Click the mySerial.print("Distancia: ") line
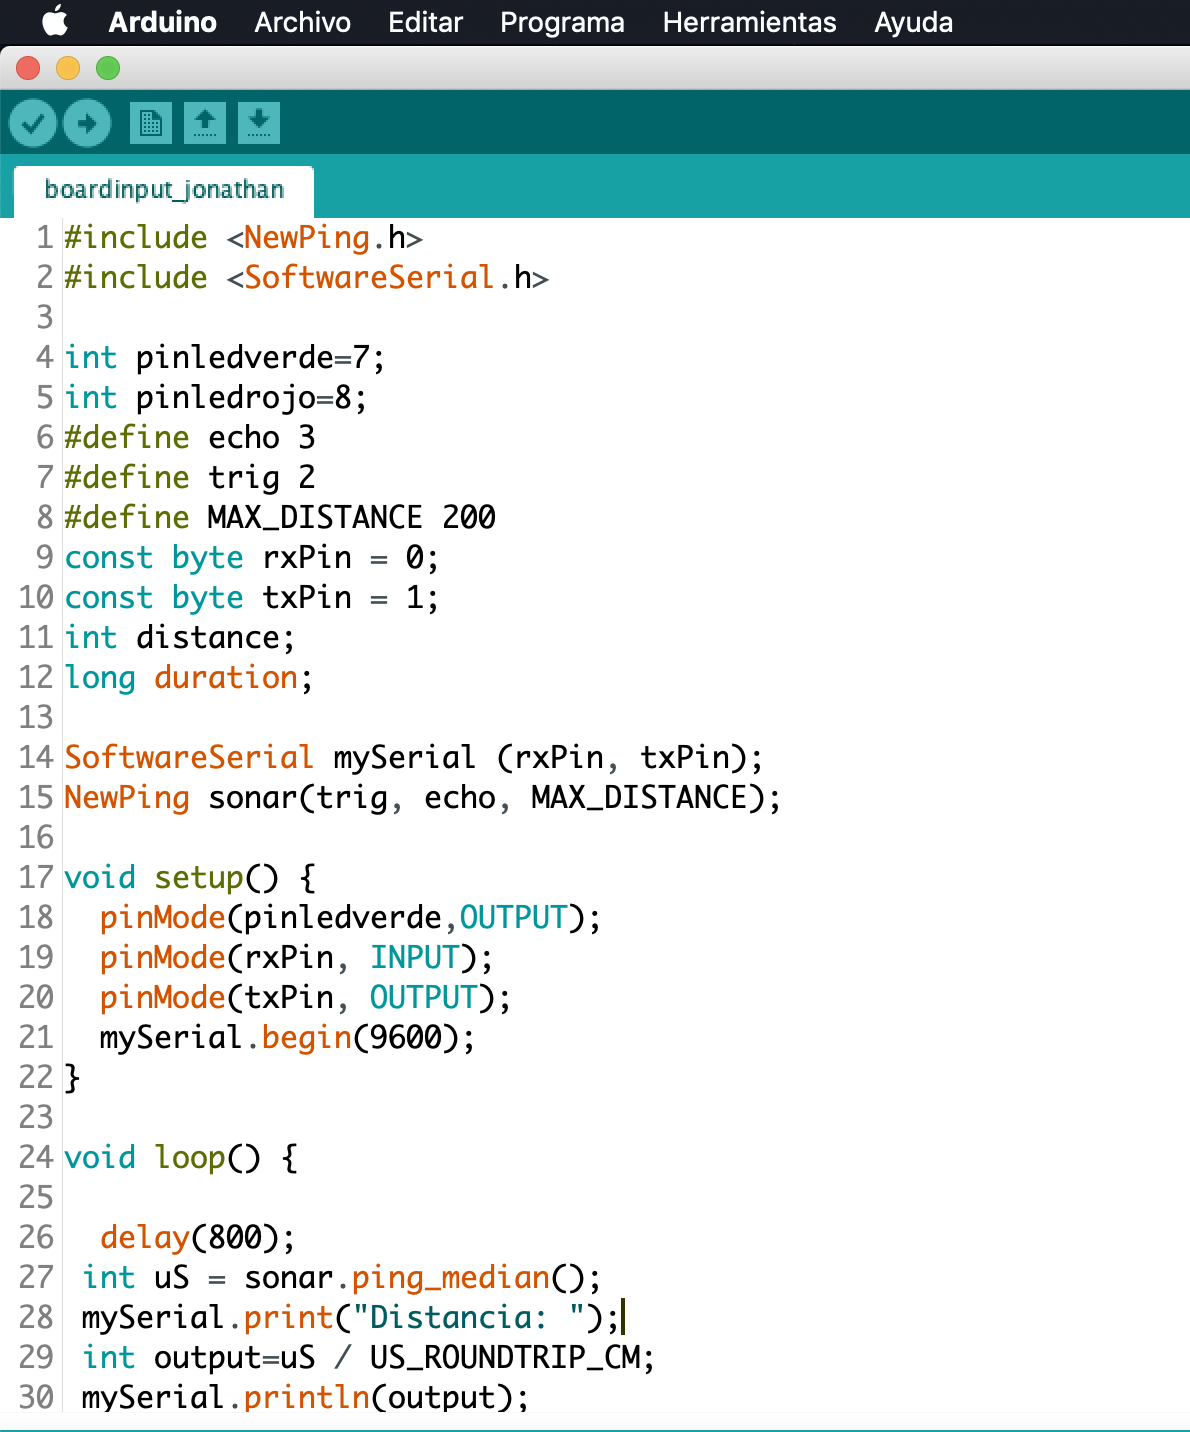 point(351,1318)
